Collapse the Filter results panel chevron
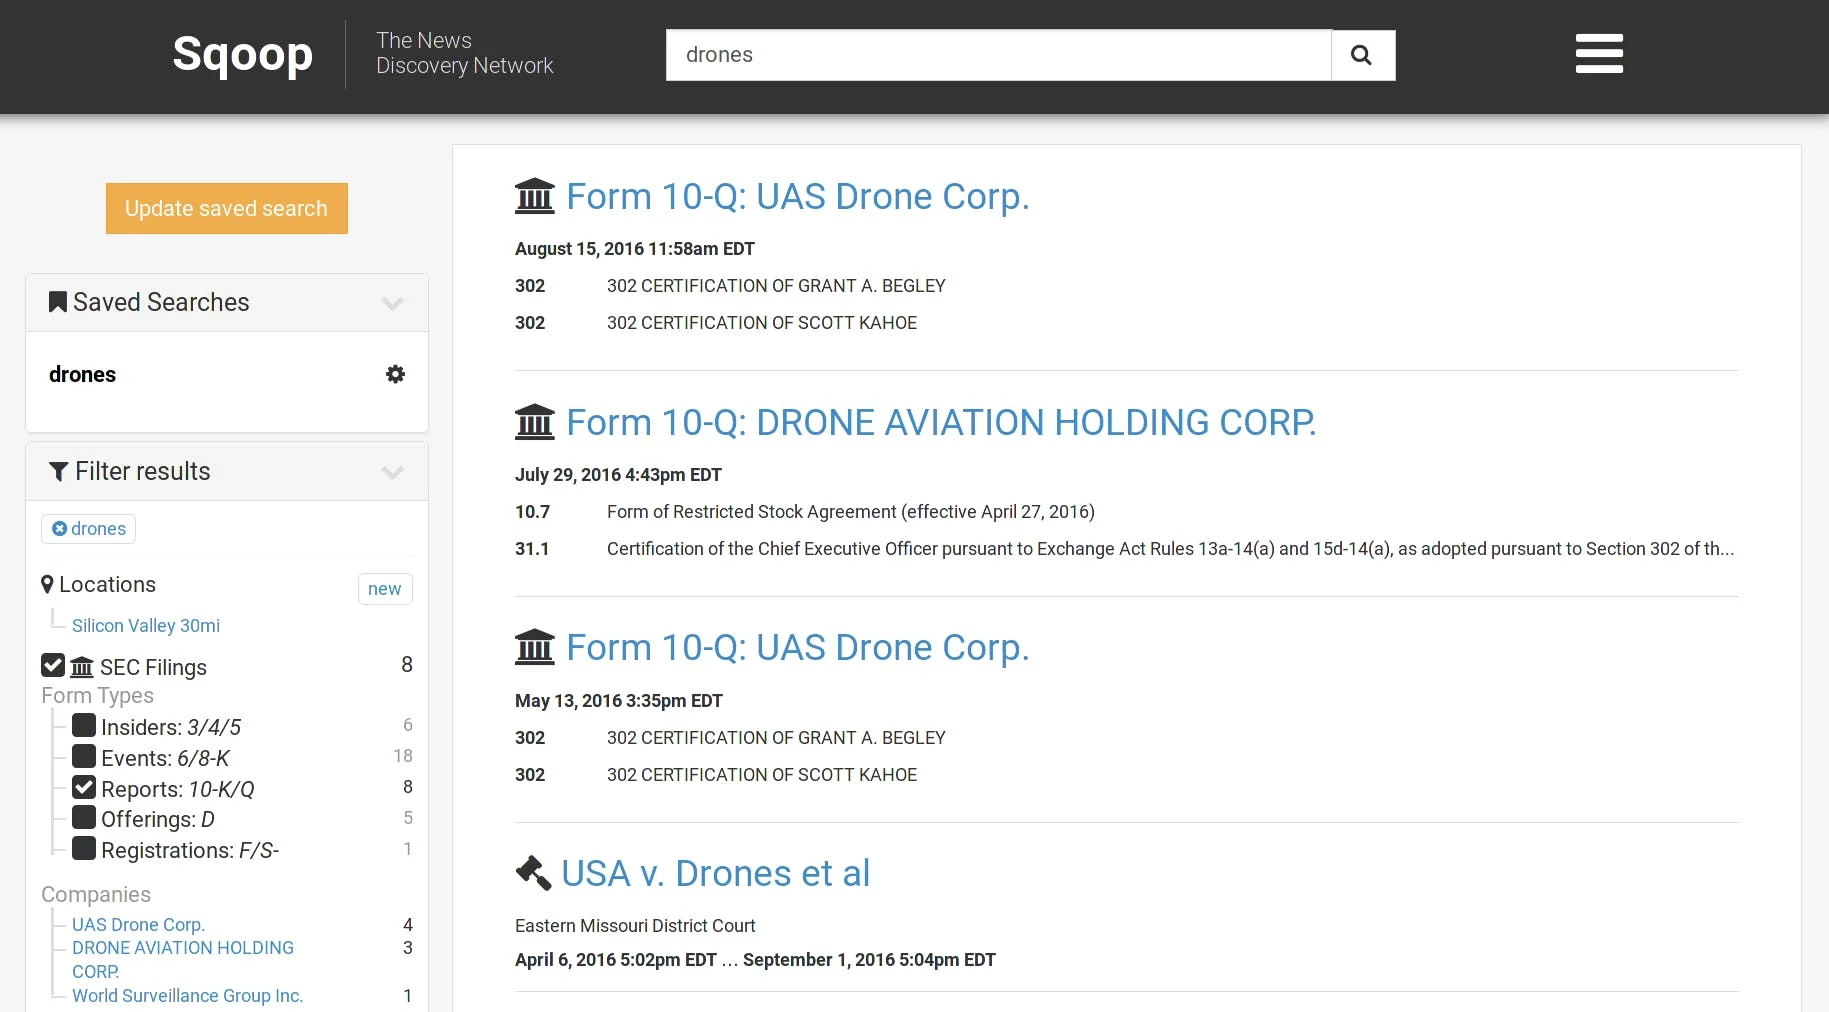This screenshot has width=1829, height=1012. [x=392, y=472]
